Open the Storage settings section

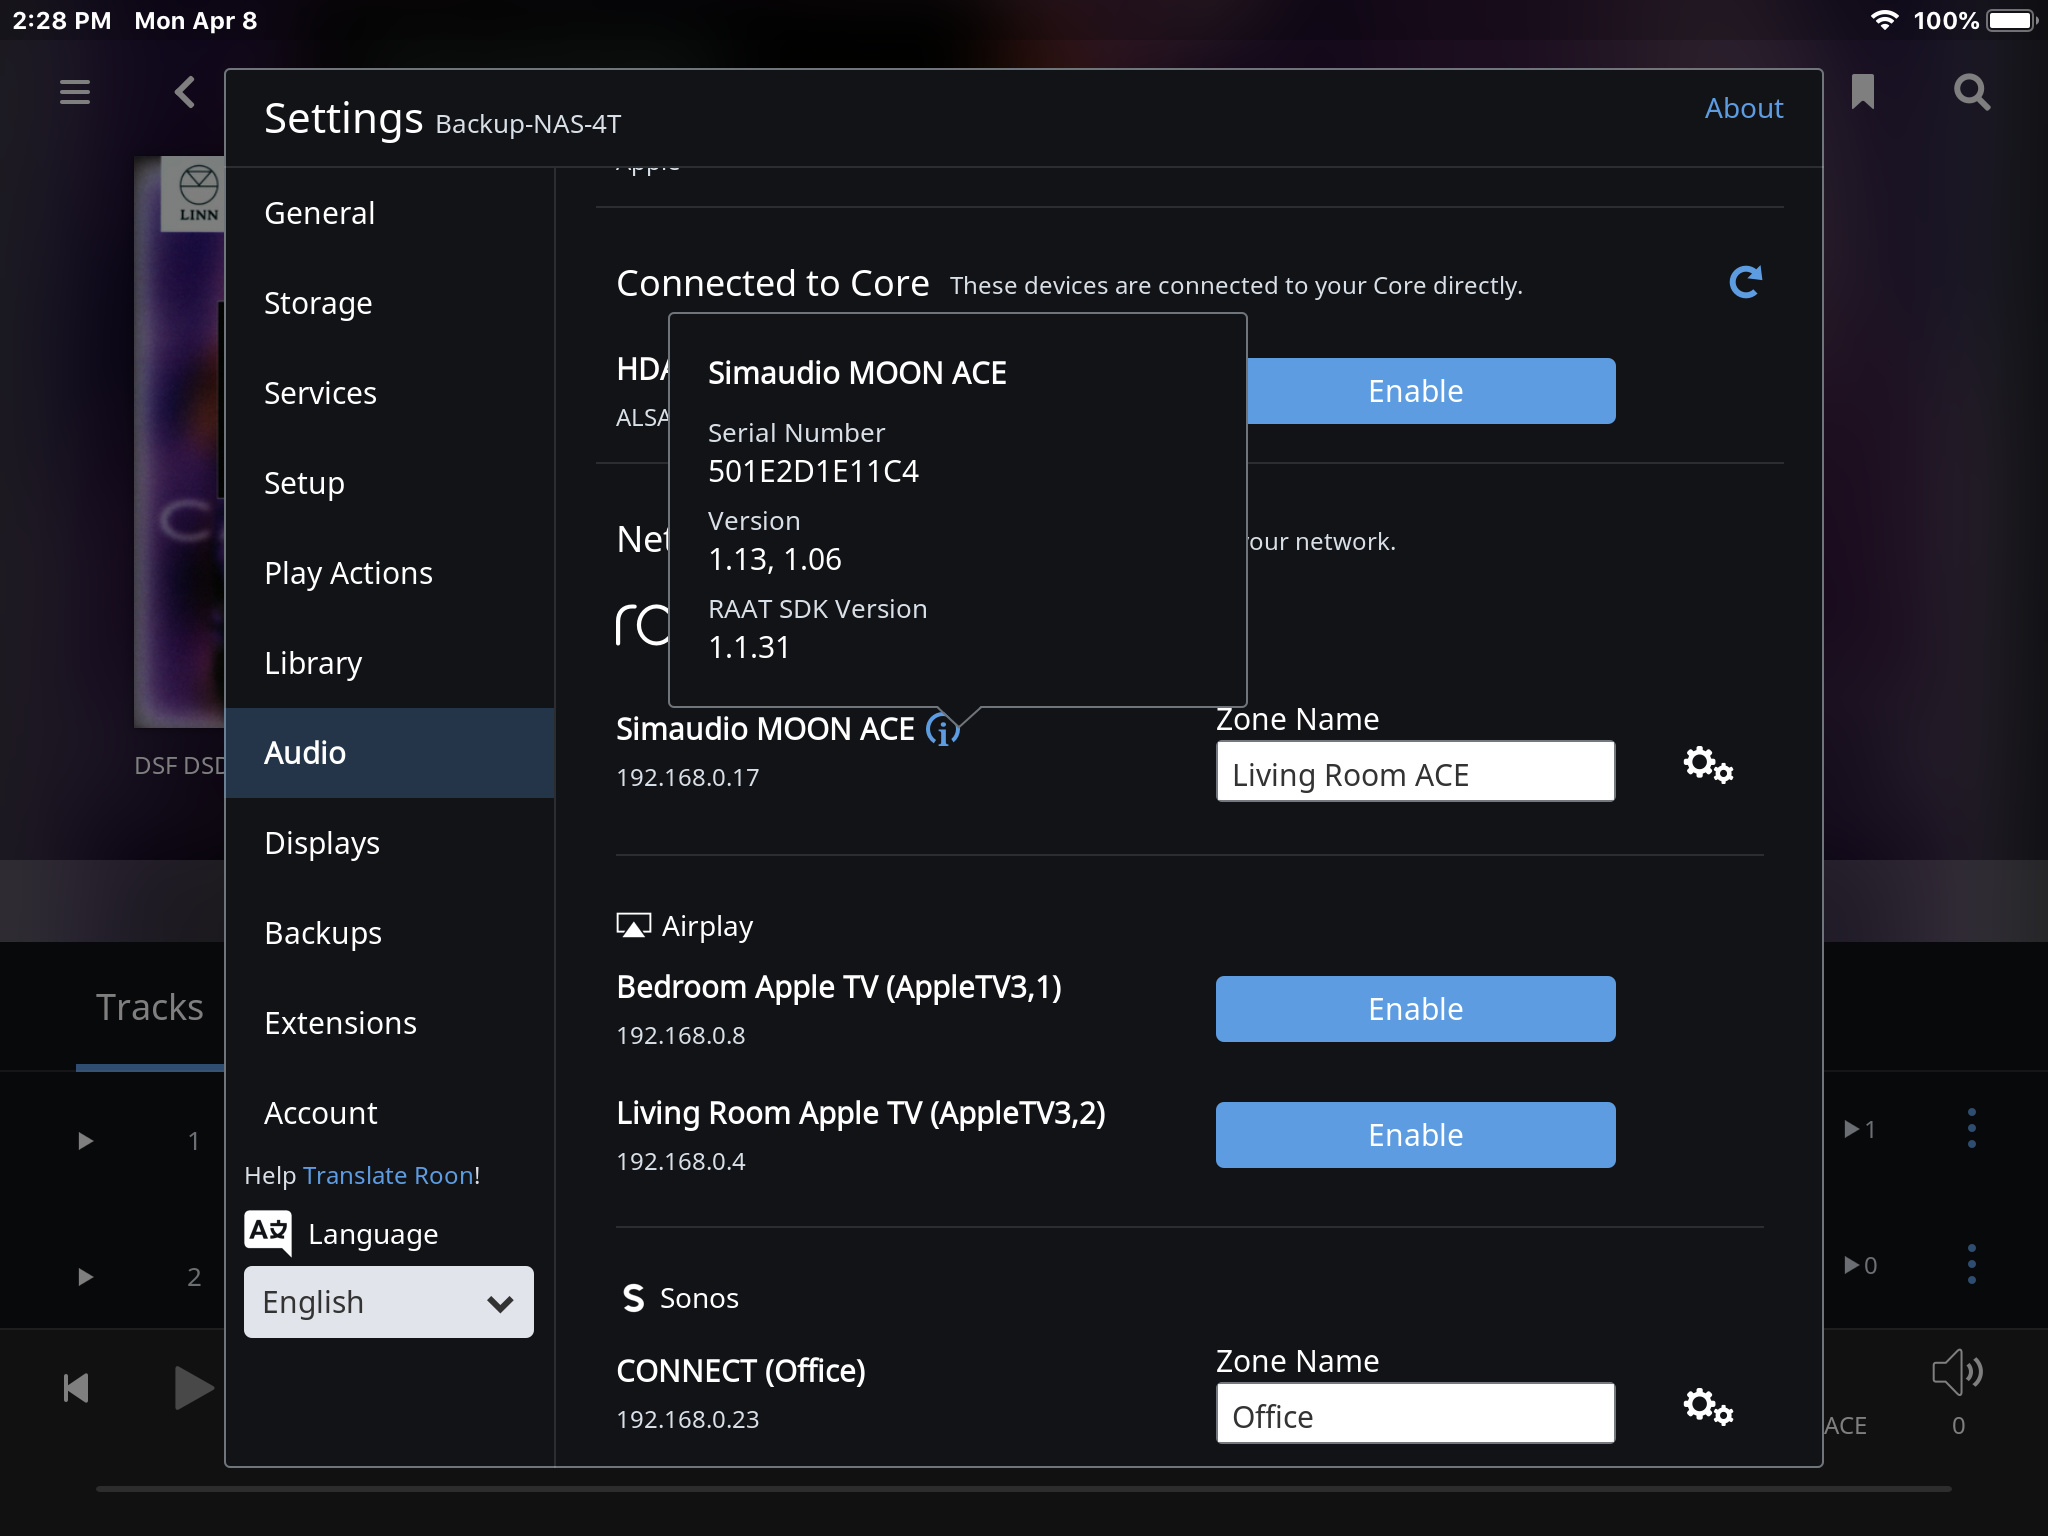pyautogui.click(x=390, y=303)
